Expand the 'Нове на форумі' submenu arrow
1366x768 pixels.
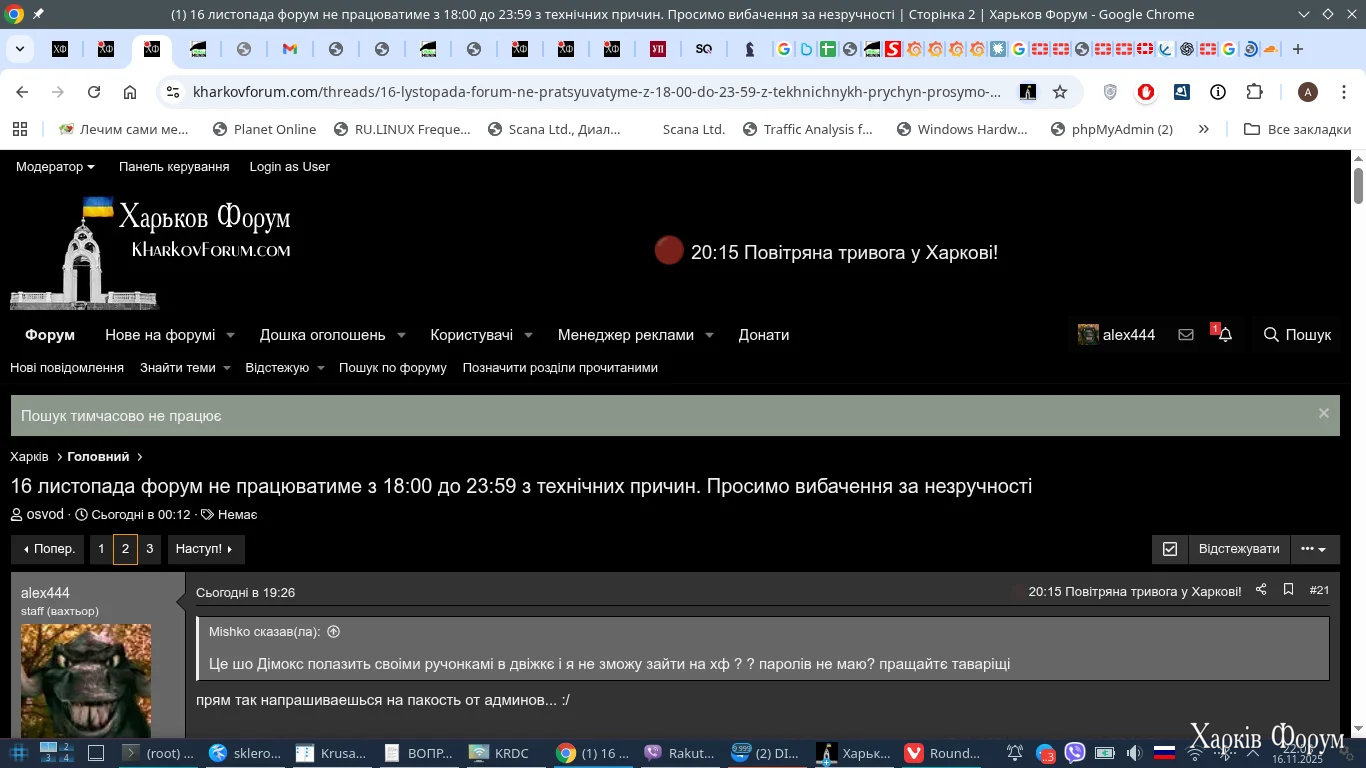pos(230,336)
